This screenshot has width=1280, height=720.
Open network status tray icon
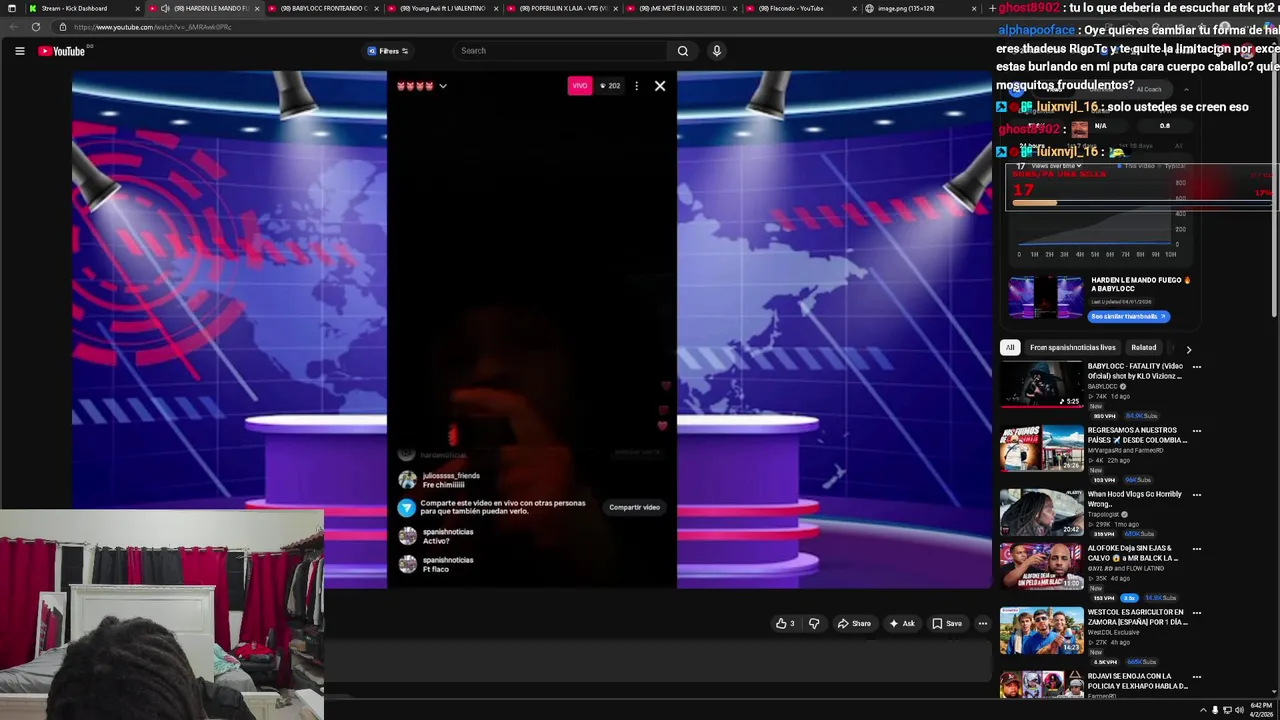(x=1227, y=710)
